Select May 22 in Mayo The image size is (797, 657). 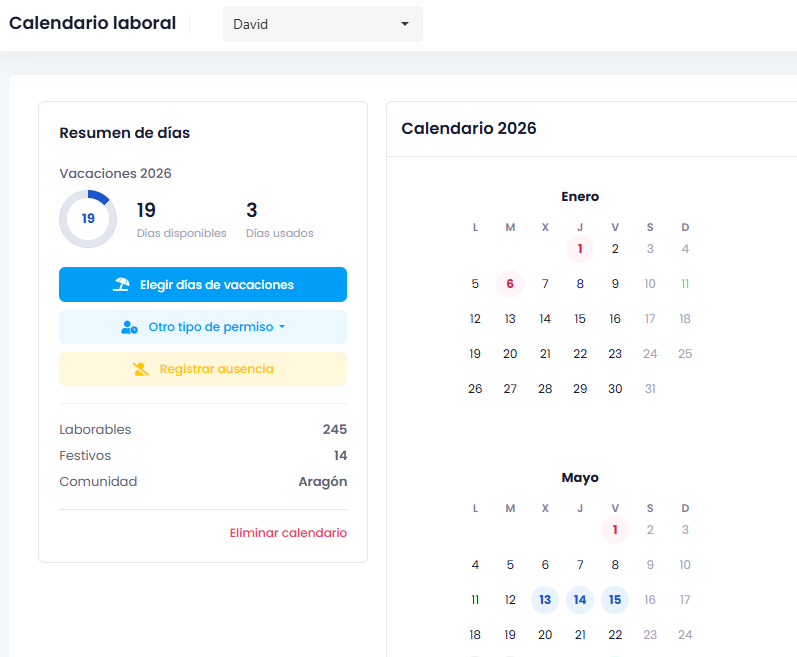pyautogui.click(x=615, y=635)
